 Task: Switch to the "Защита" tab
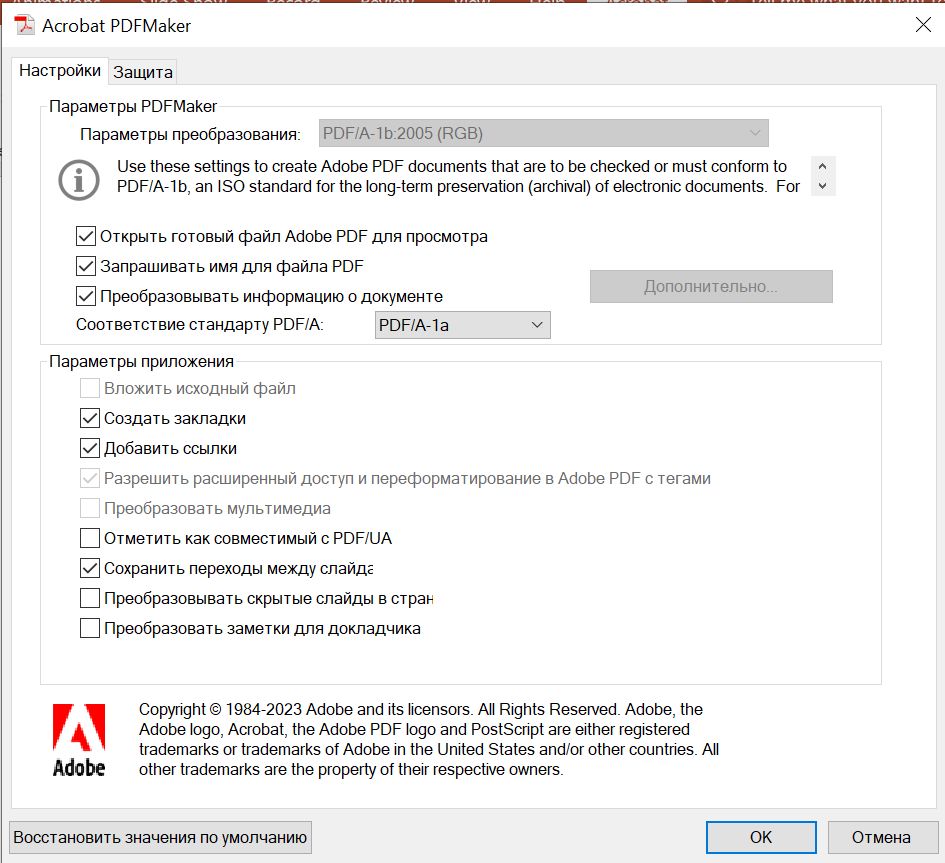point(143,71)
